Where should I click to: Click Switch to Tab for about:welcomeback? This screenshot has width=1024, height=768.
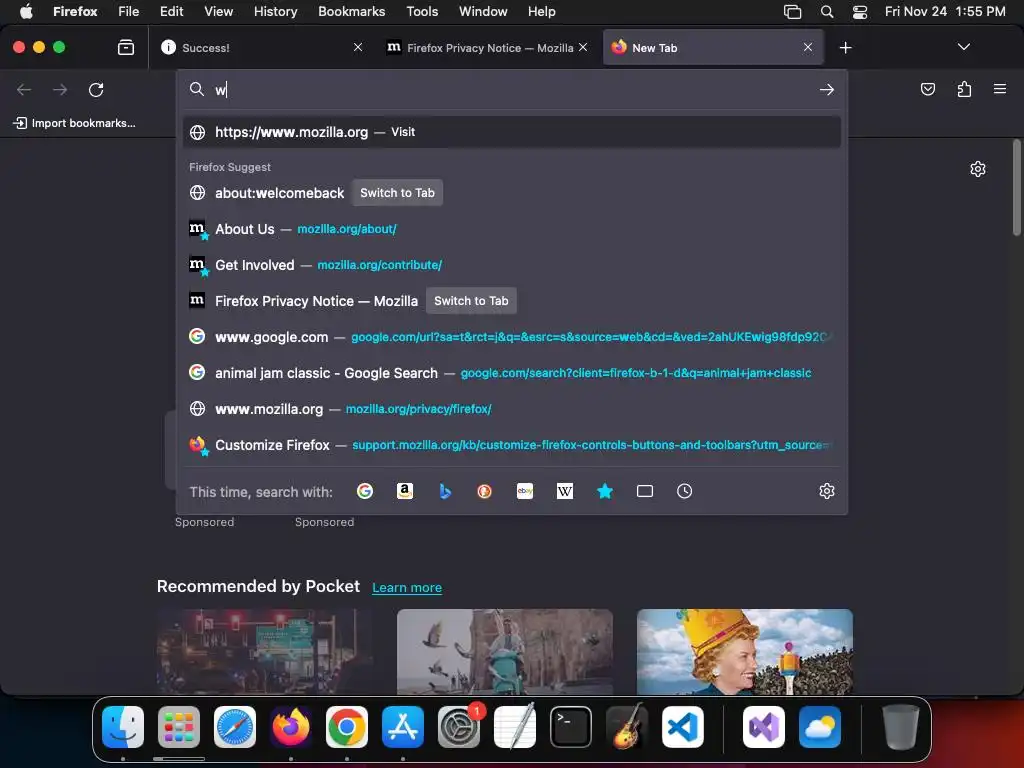pos(397,193)
